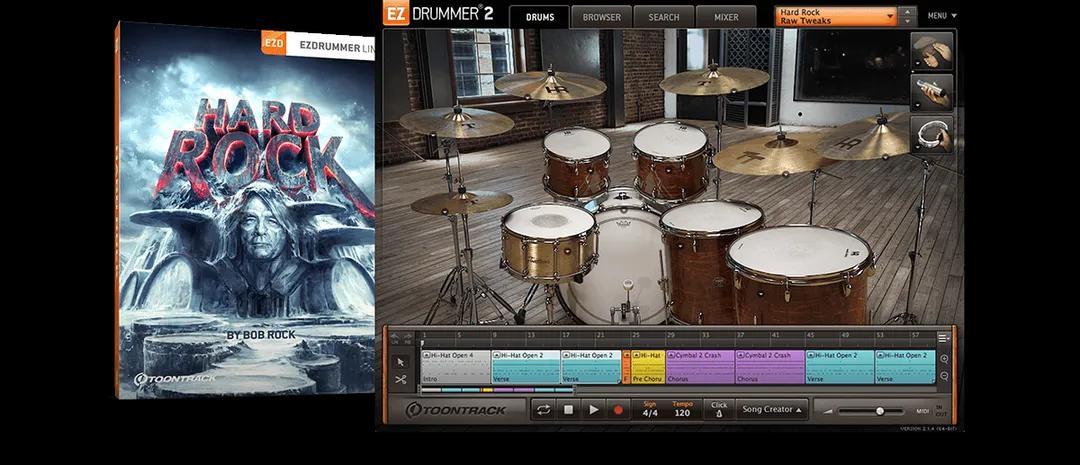This screenshot has height=465, width=1080.
Task: Select the scissors cut tool
Action: click(401, 379)
